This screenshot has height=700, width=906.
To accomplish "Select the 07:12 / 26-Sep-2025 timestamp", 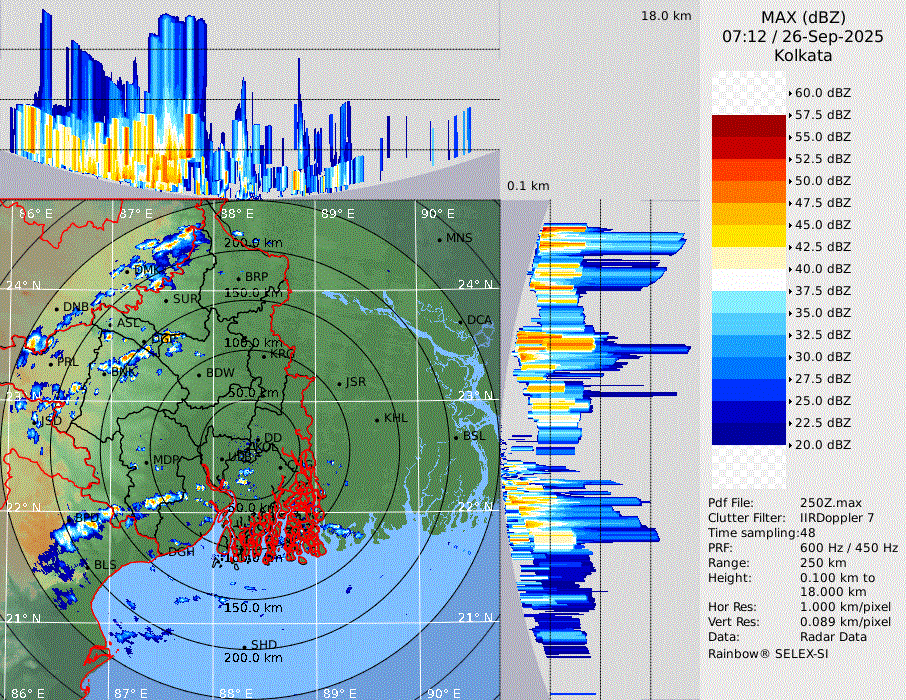I will pos(803,37).
